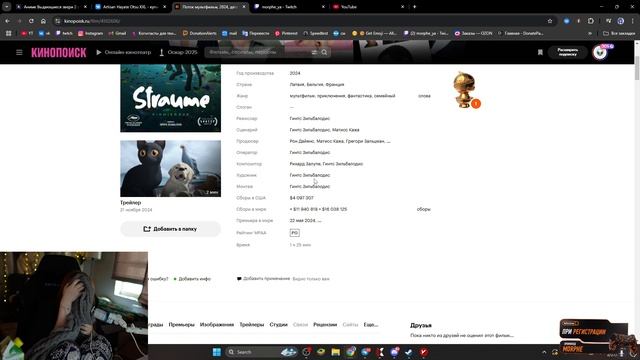Click the Расширить подписку button
The width and height of the screenshot is (640, 360).
click(x=567, y=52)
